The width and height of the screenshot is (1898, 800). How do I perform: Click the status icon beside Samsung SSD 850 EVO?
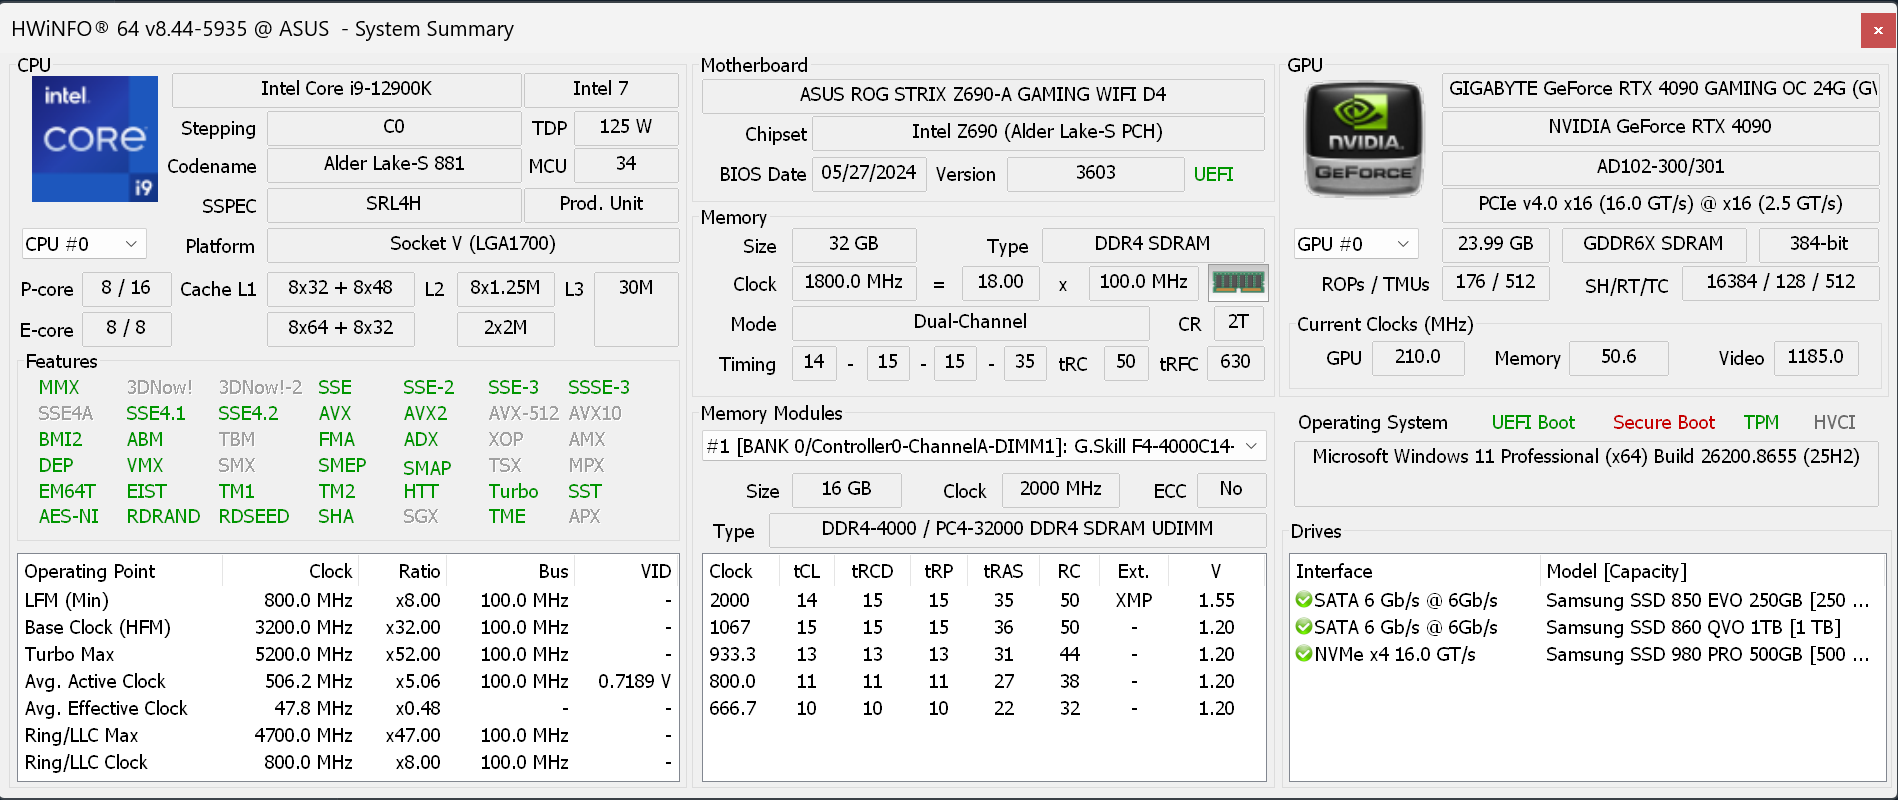point(1304,600)
